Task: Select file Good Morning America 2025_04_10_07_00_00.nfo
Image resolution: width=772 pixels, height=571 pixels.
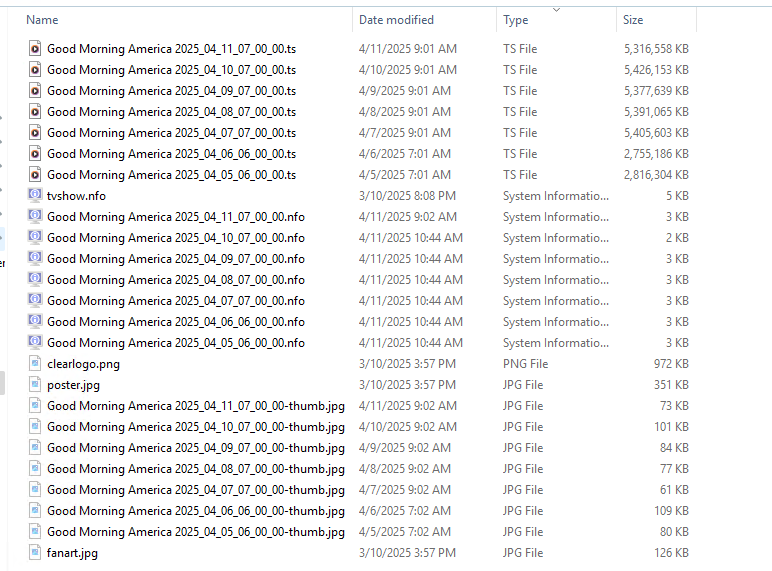Action: pos(176,238)
